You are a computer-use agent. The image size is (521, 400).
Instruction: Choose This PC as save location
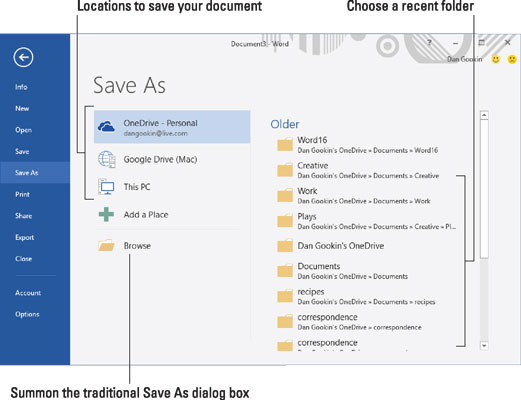click(x=137, y=187)
